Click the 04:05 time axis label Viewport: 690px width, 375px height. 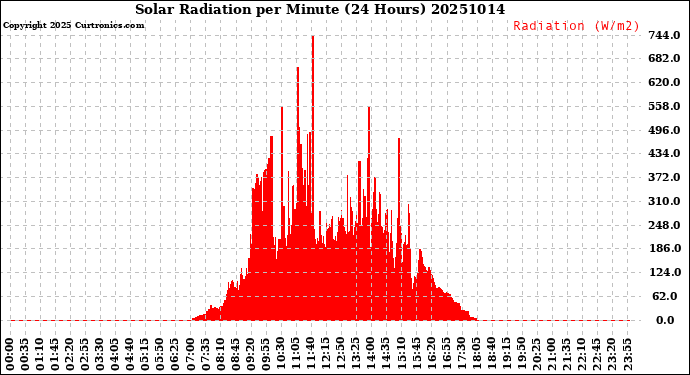click(115, 354)
